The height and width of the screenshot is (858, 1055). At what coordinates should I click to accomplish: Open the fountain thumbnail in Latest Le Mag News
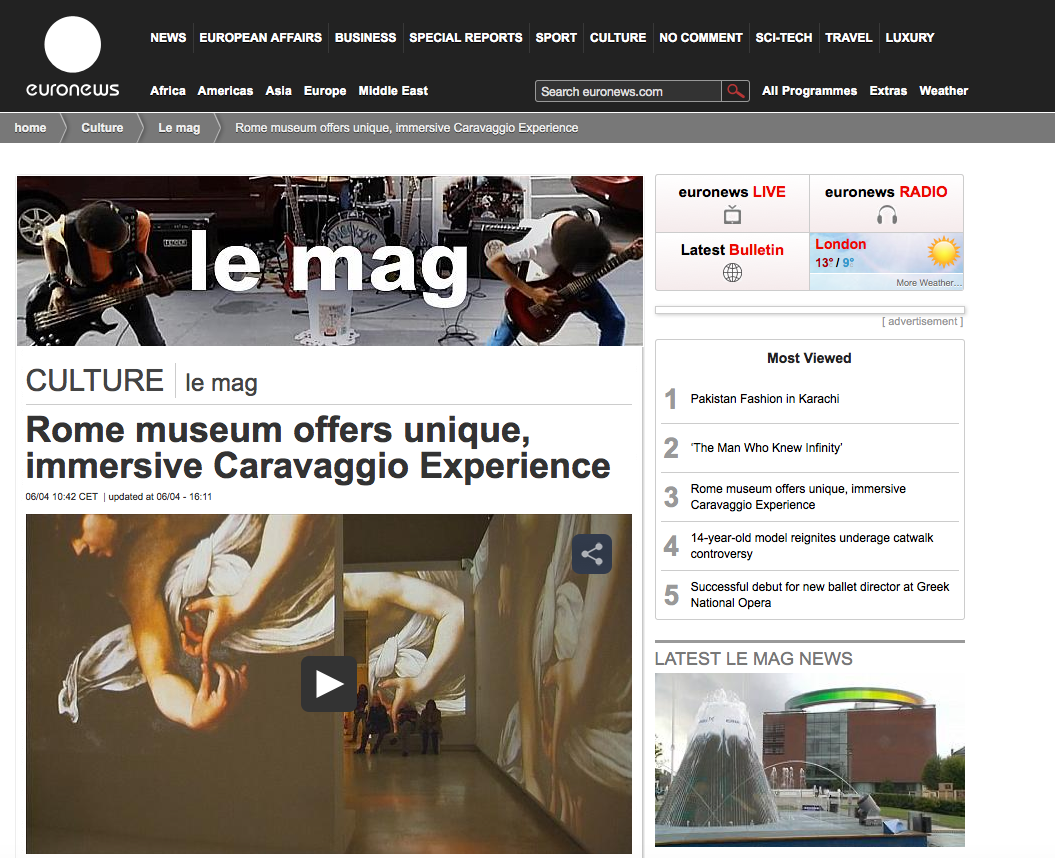[809, 759]
